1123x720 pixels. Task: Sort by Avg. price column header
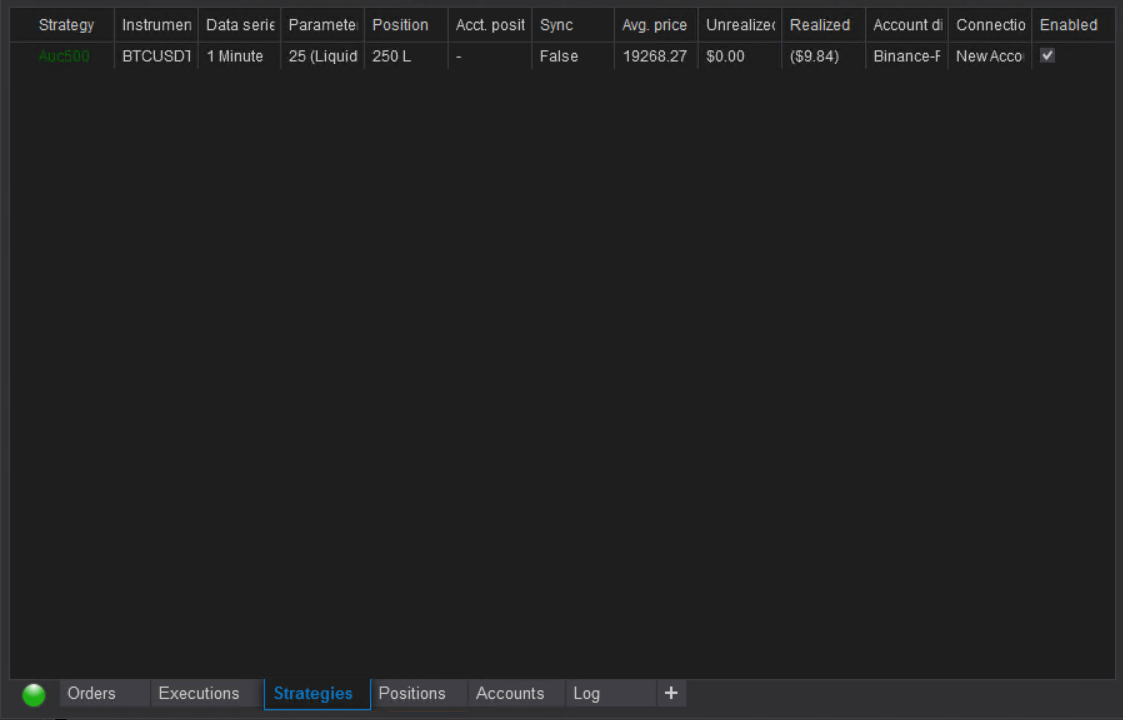point(656,25)
